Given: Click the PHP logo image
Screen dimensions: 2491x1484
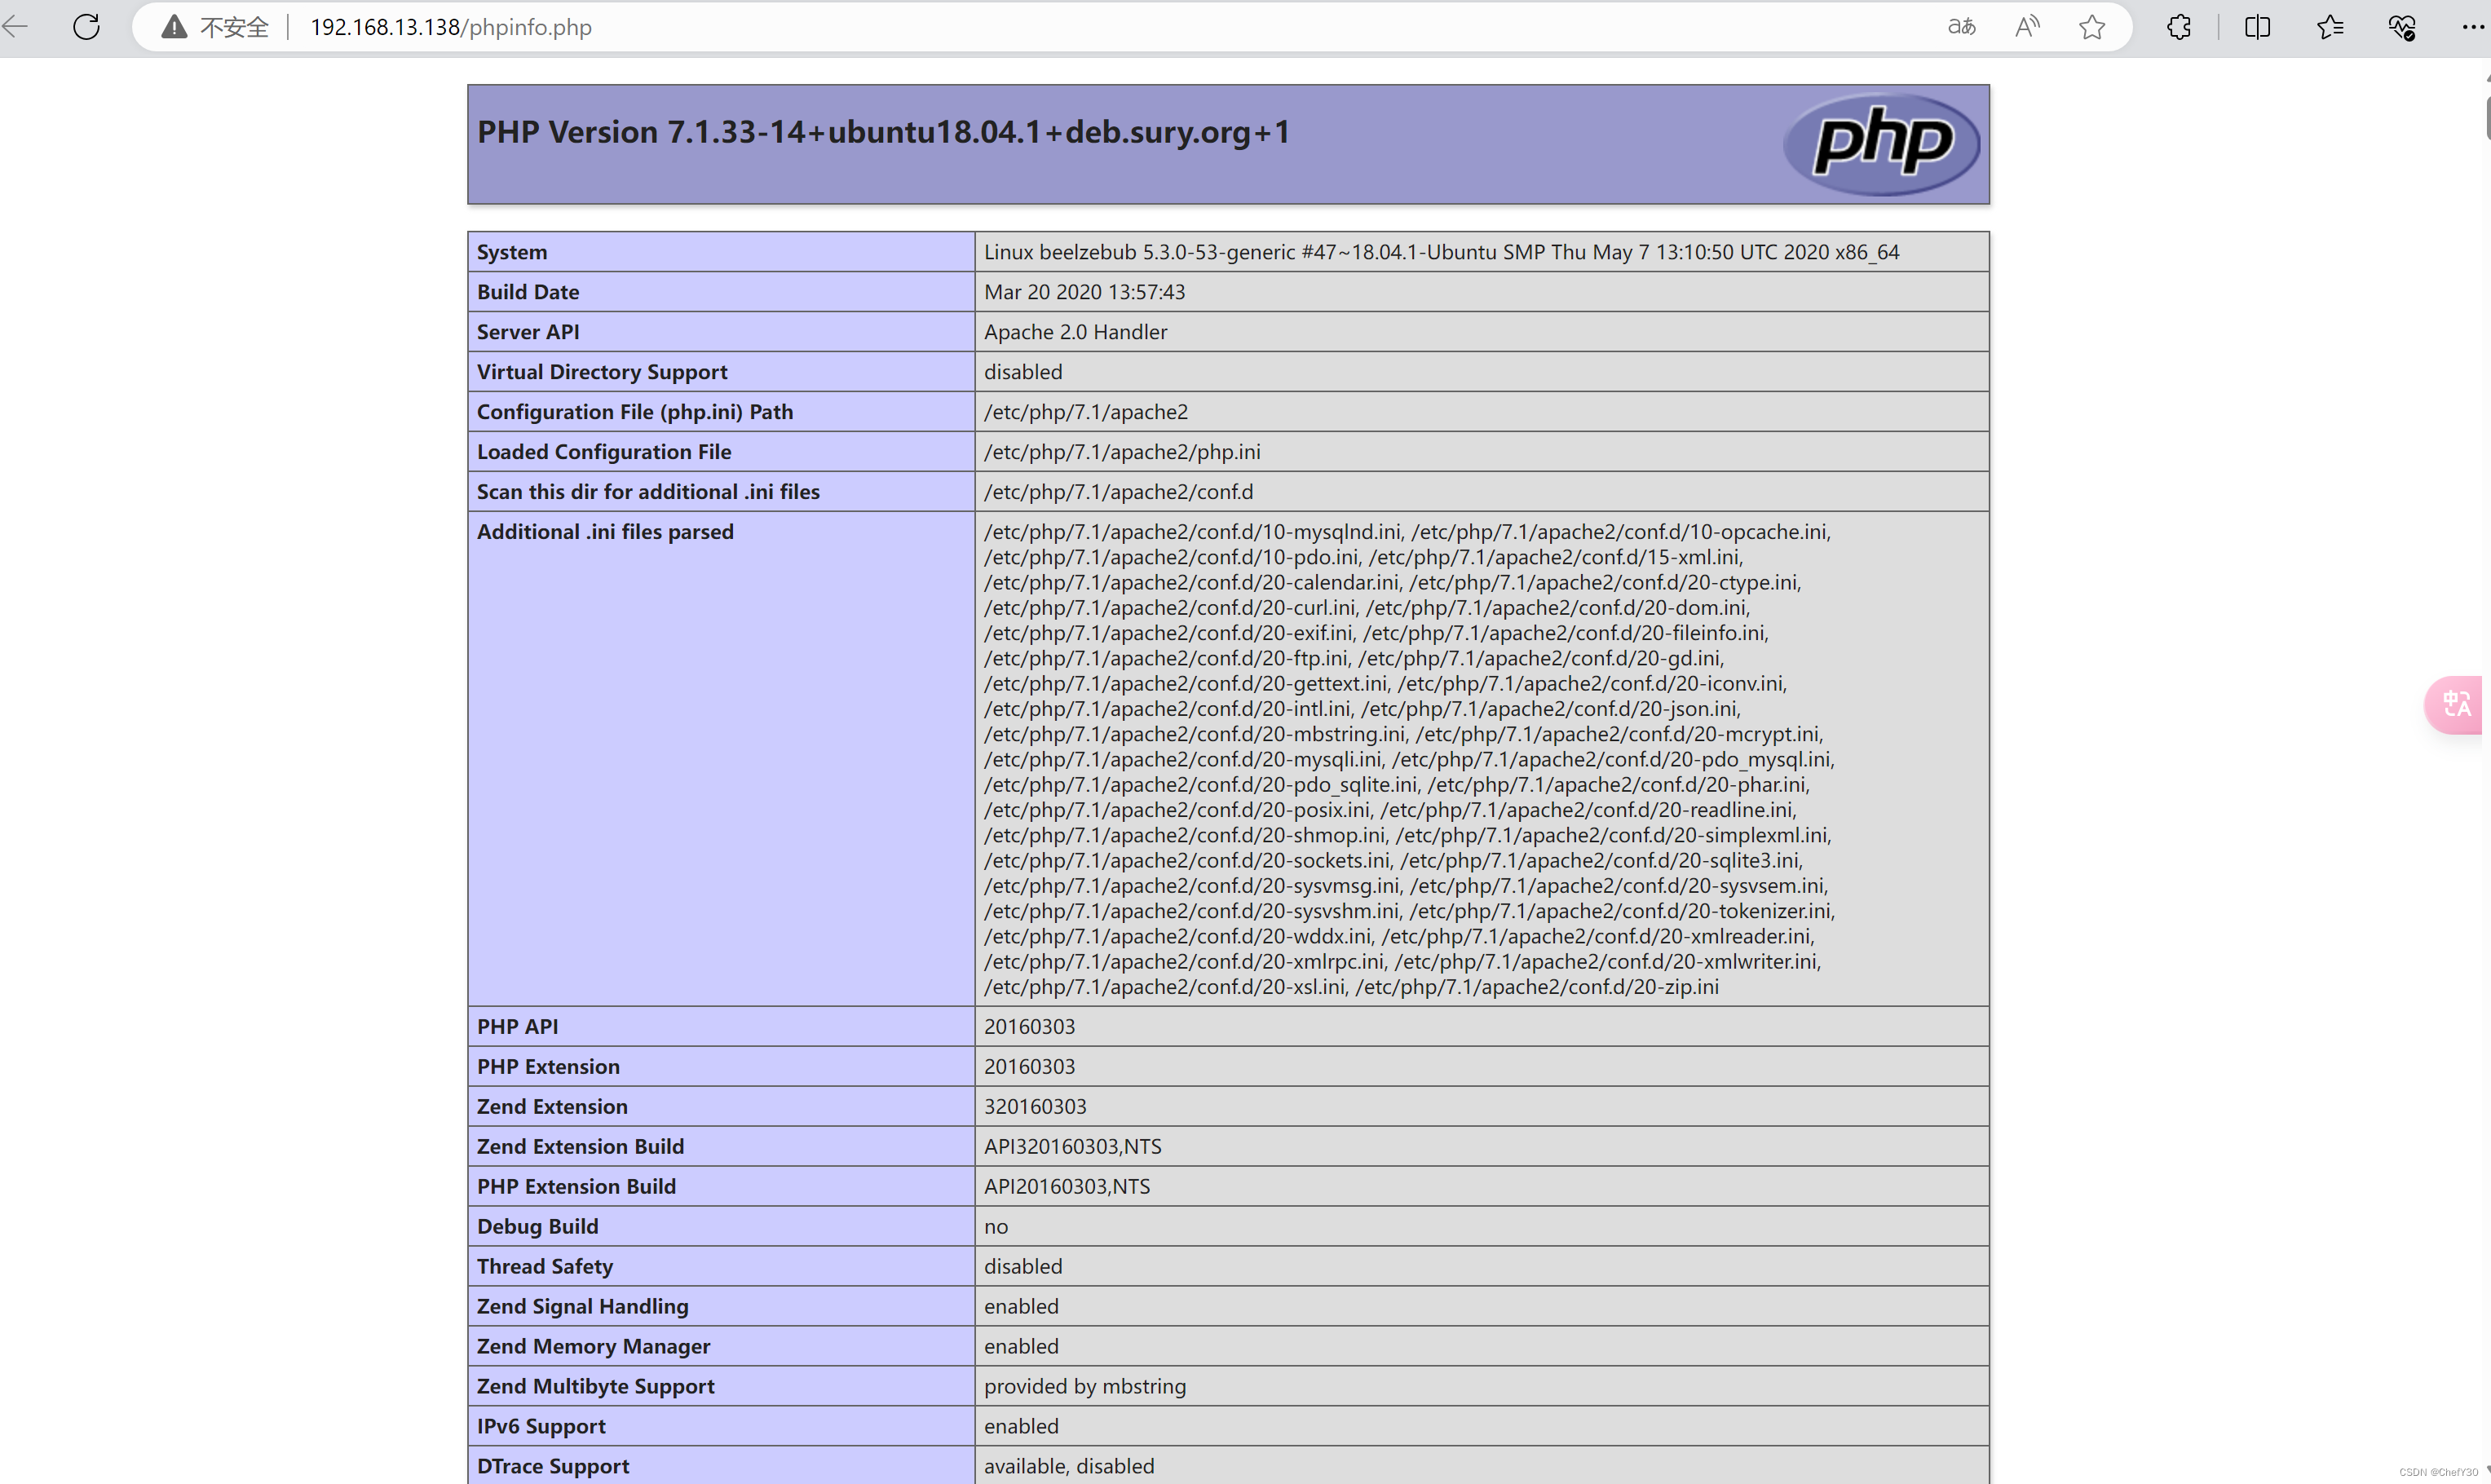Looking at the screenshot, I should [1881, 144].
